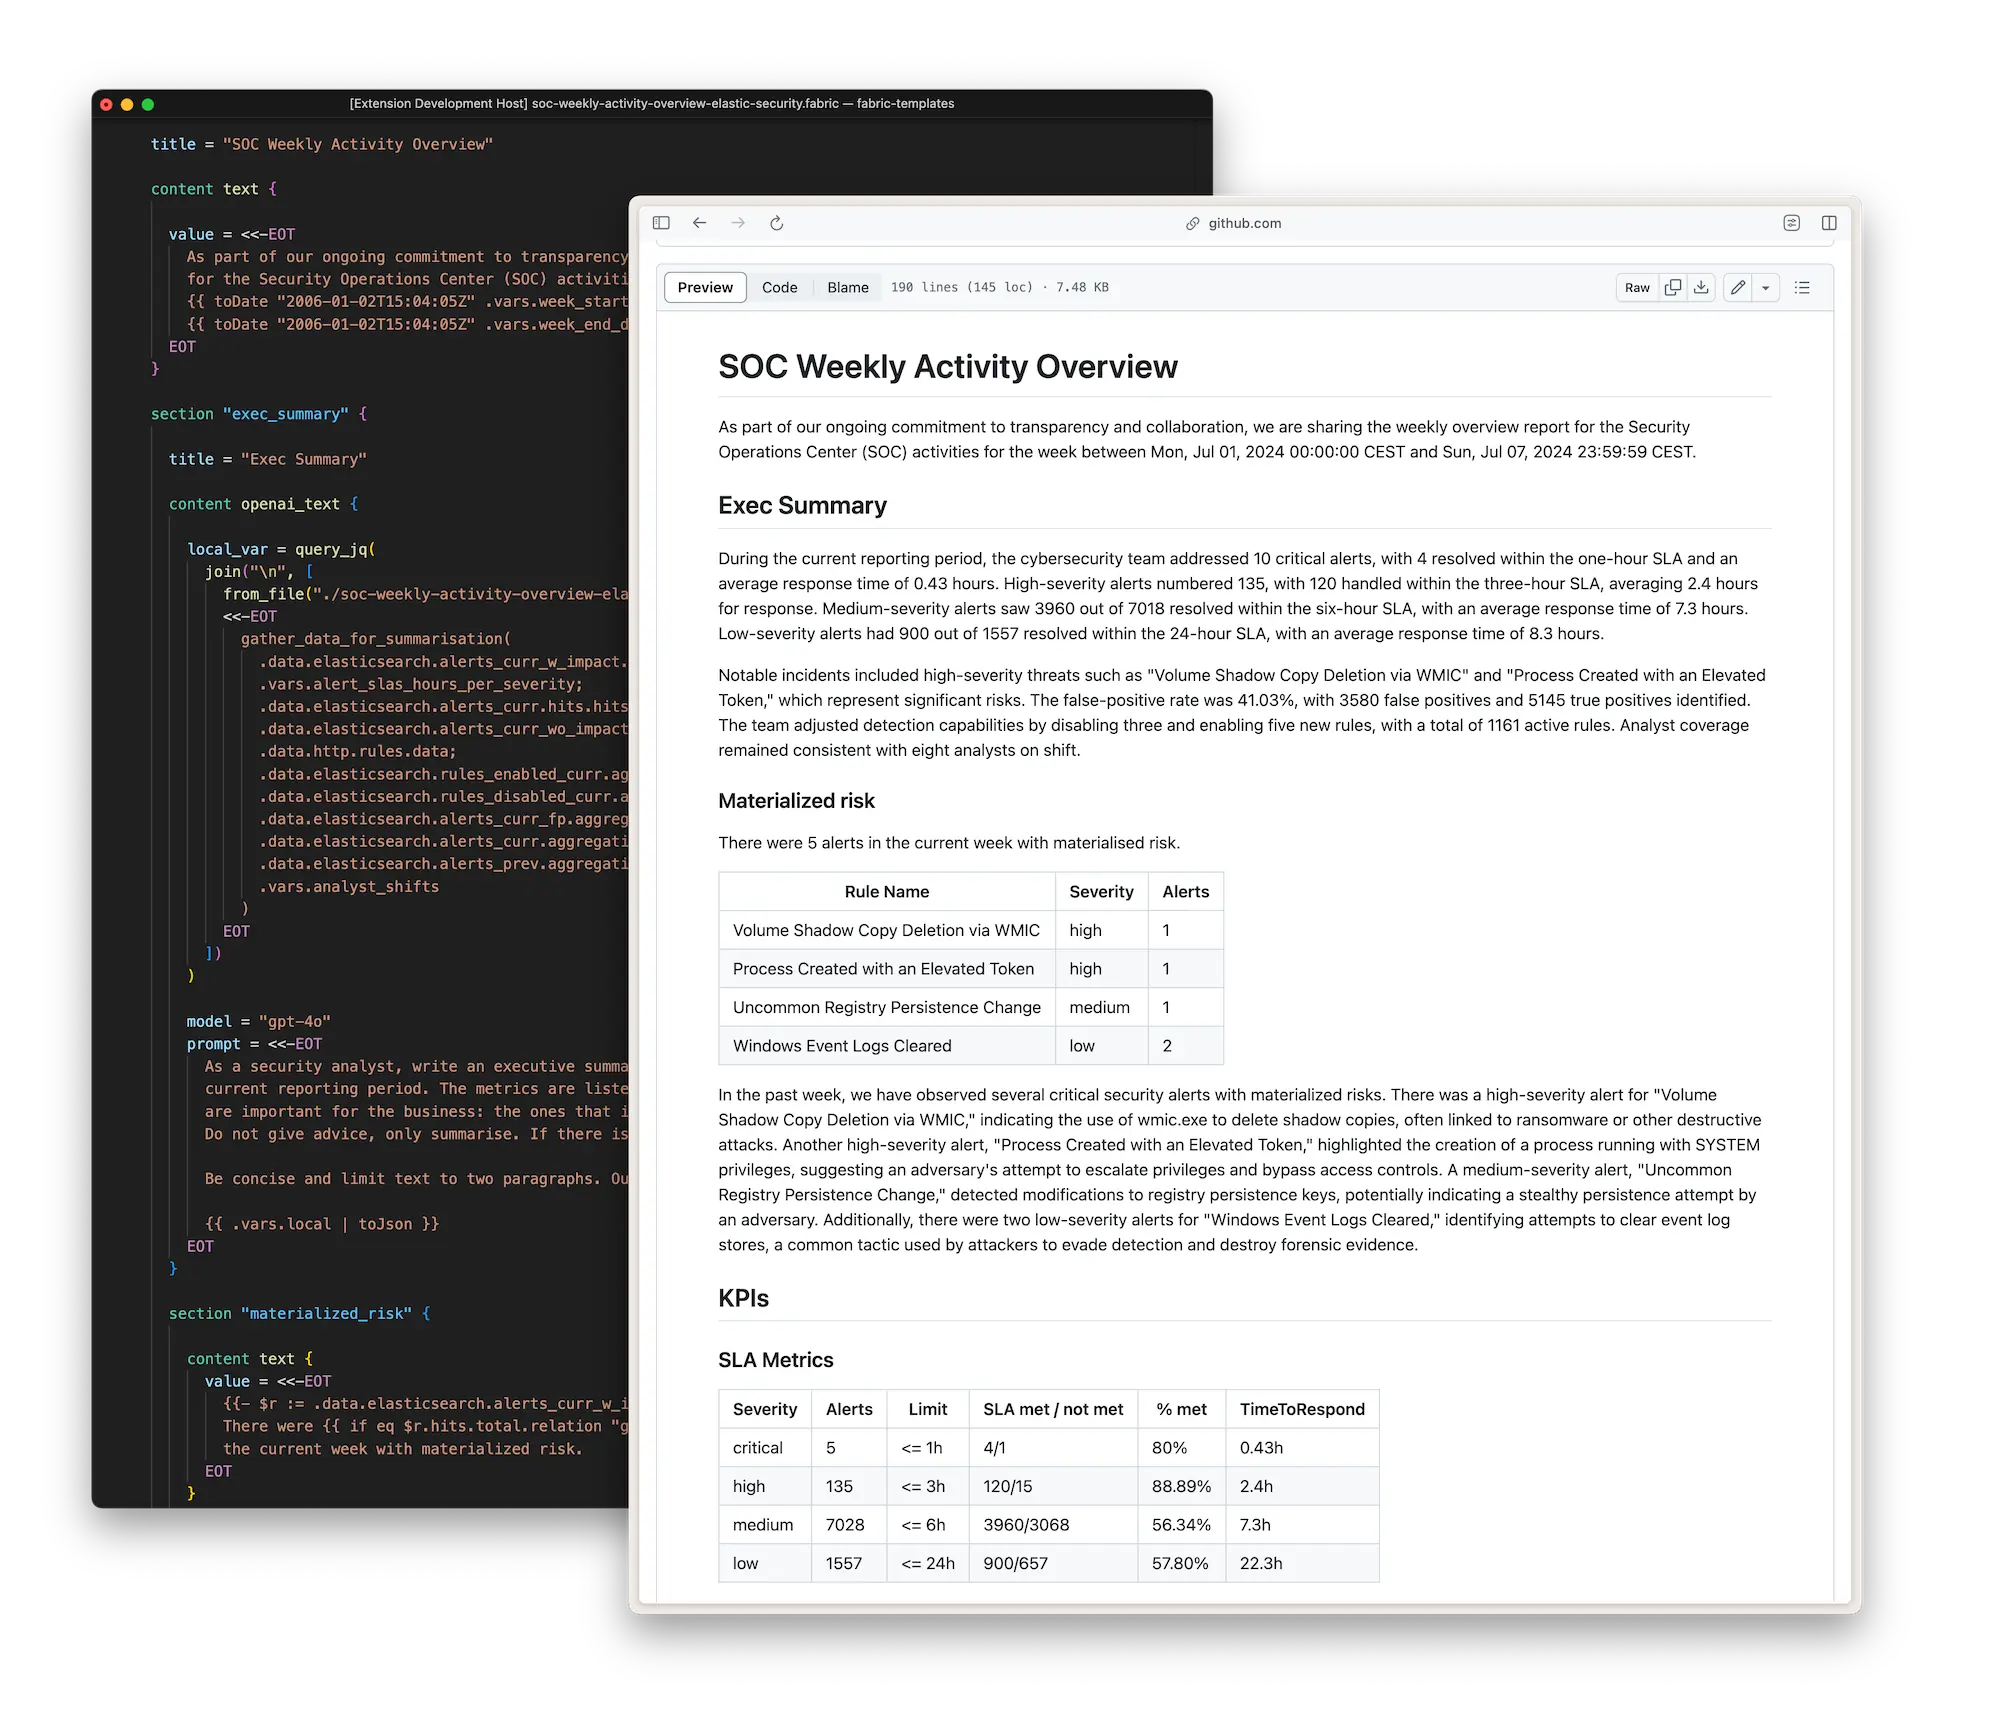Click the github.com address bar
Image resolution: width=2000 pixels, height=1716 pixels.
click(1244, 223)
